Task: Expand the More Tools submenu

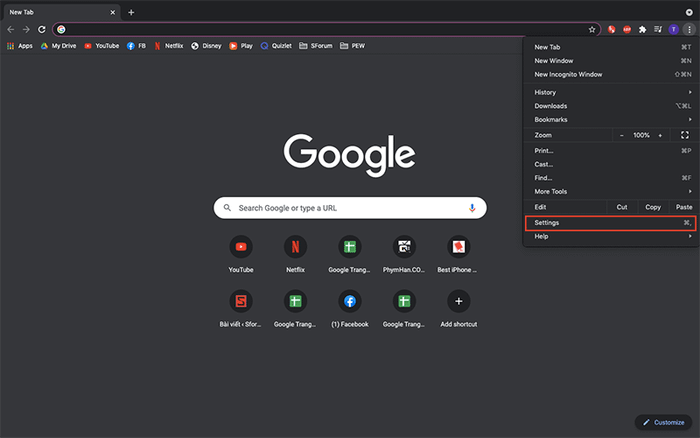Action: pyautogui.click(x=611, y=192)
